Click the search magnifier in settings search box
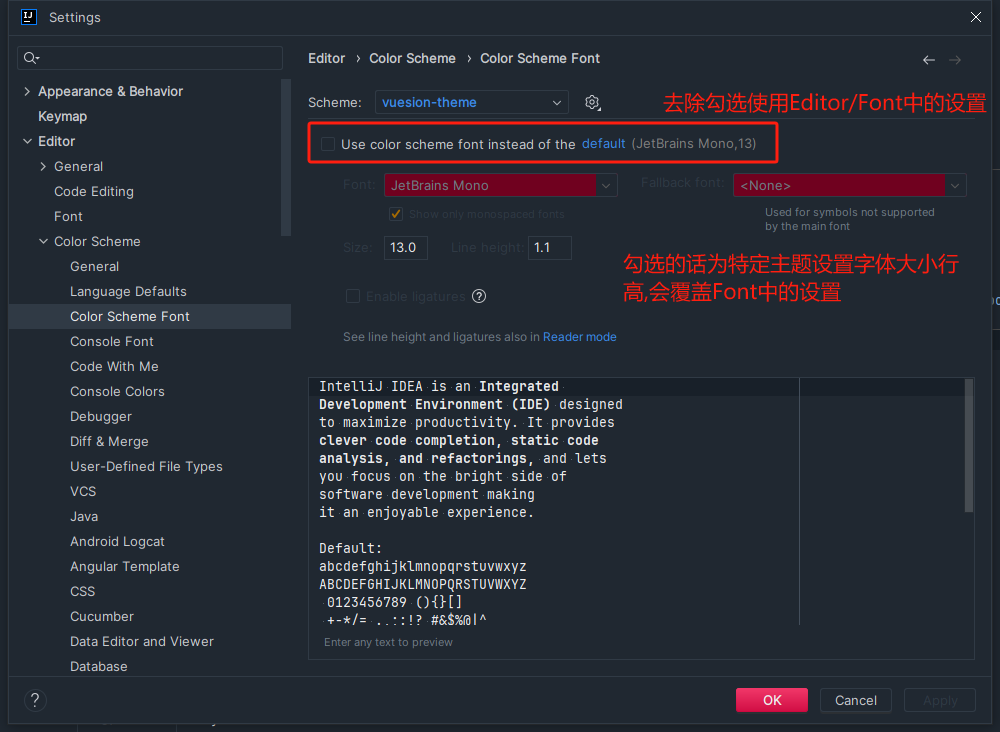Screen dimensions: 1000x732 point(27,58)
